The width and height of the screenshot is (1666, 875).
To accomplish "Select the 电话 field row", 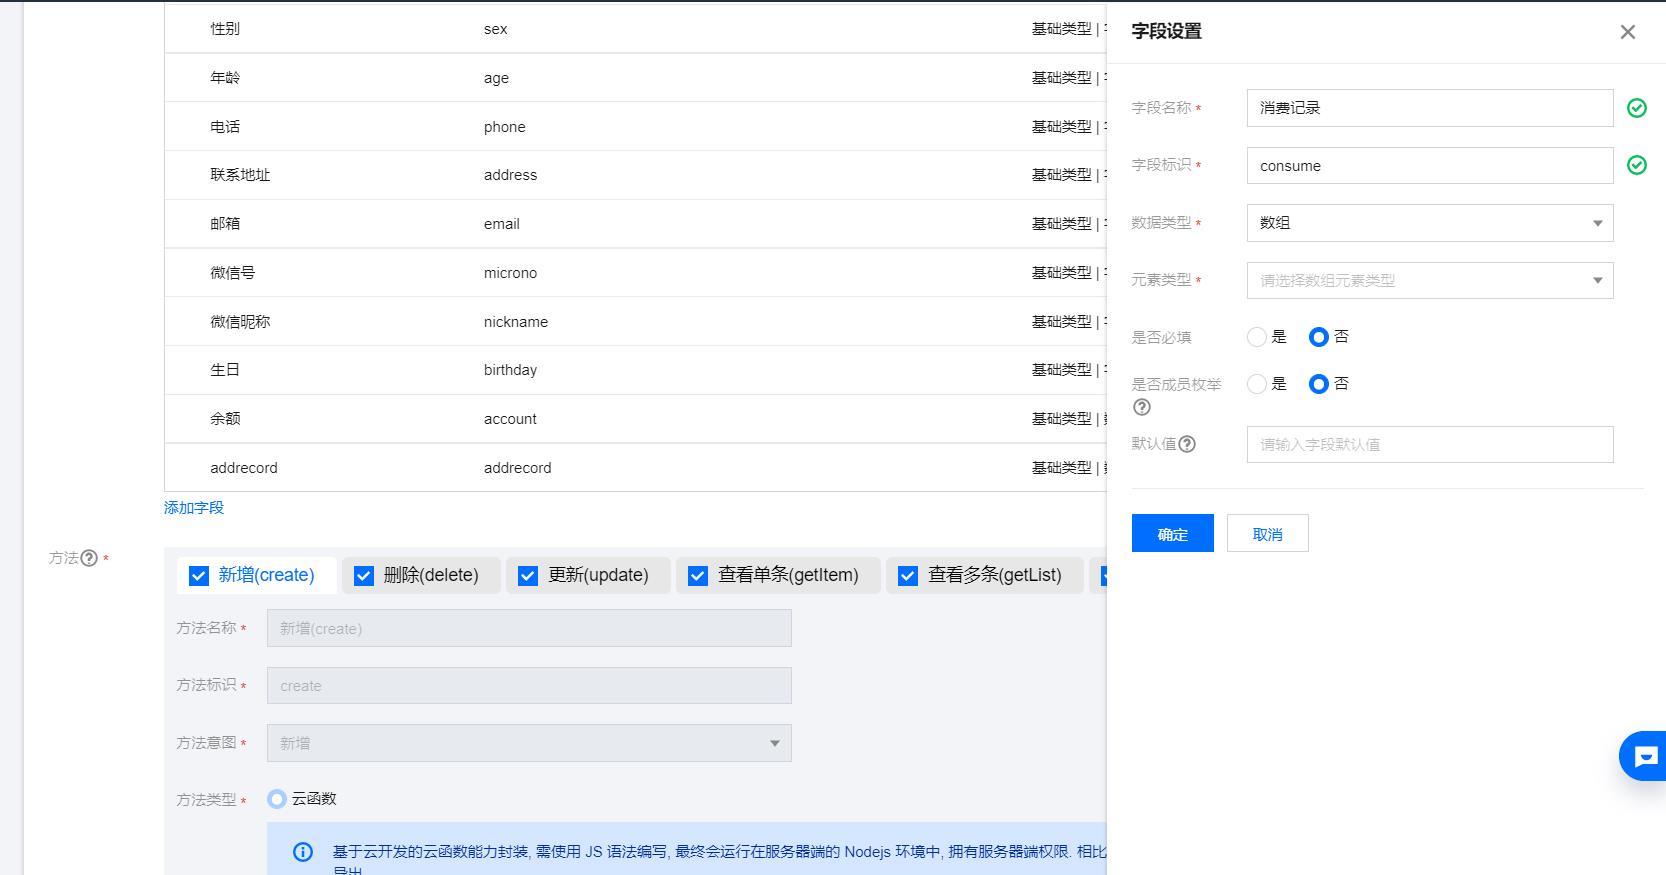I will [635, 127].
